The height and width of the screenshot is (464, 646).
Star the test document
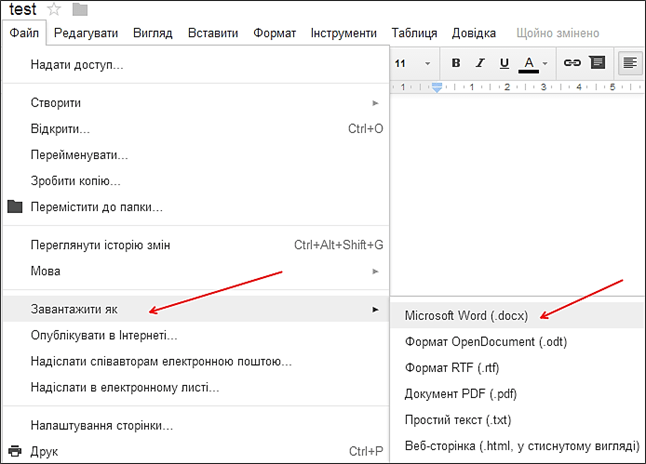pos(55,10)
